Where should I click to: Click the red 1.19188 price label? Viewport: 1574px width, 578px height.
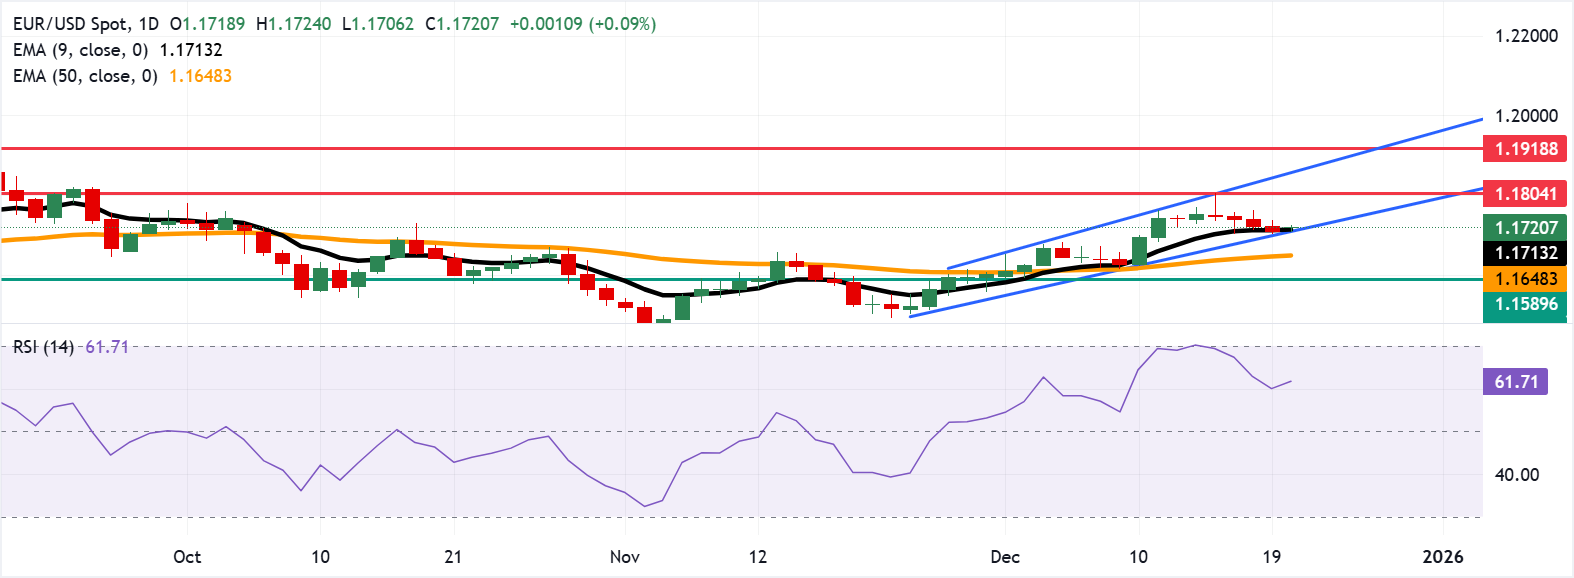tap(1526, 149)
